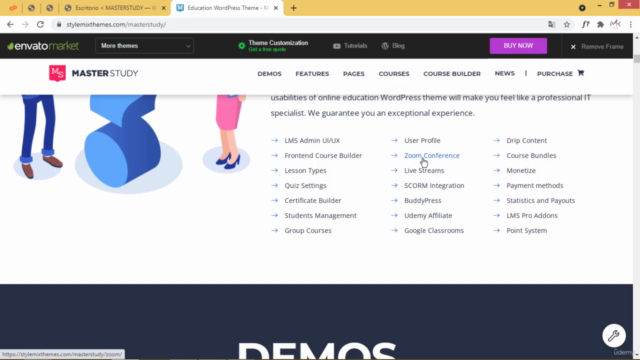Viewport: 640px width, 360px height.
Task: Open the Course Bundles link
Action: click(531, 156)
